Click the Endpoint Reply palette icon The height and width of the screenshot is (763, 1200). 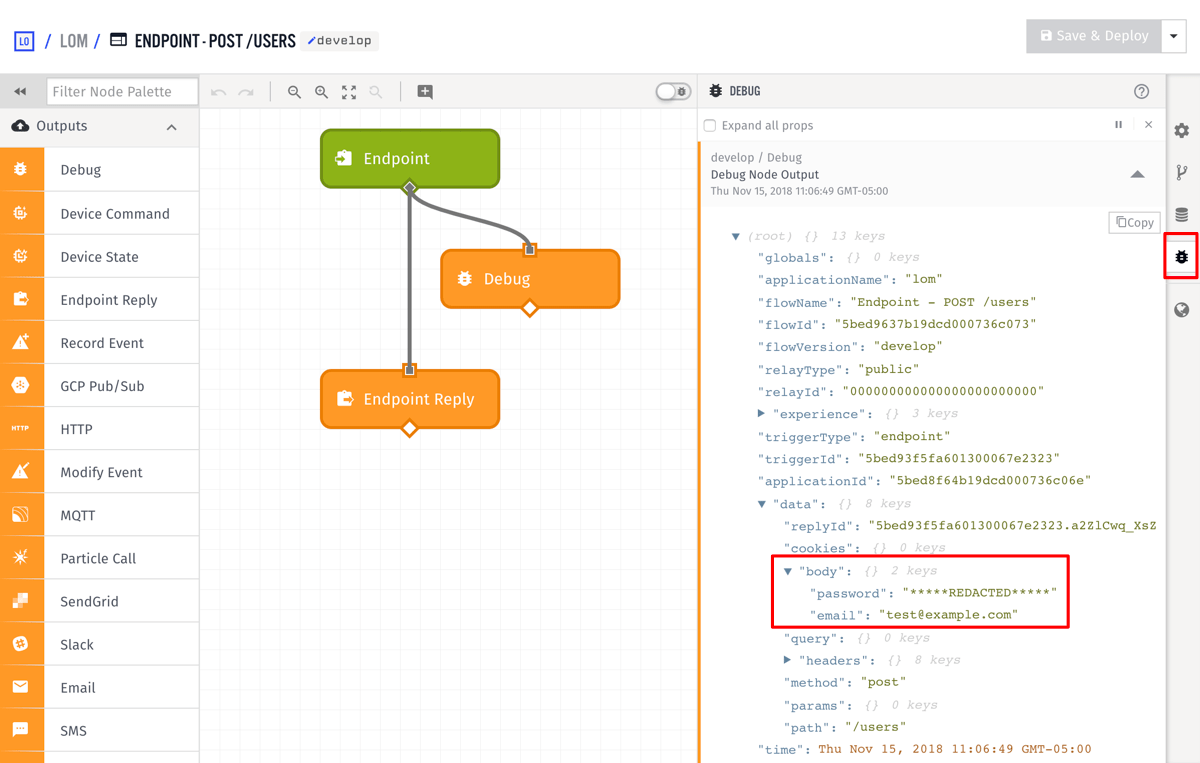pos(21,299)
